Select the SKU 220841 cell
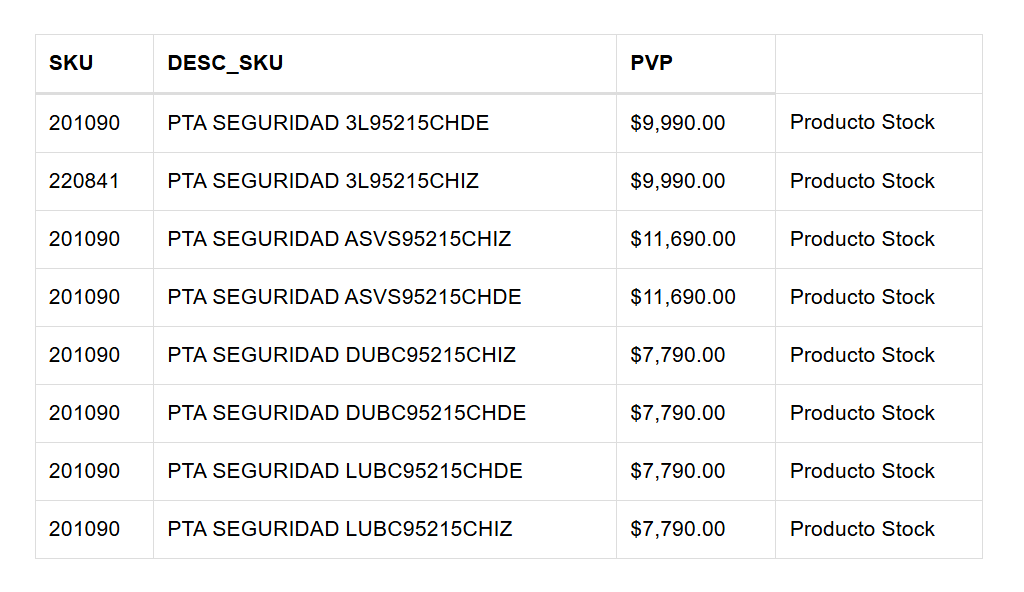Image resolution: width=1024 pixels, height=592 pixels. coord(84,181)
